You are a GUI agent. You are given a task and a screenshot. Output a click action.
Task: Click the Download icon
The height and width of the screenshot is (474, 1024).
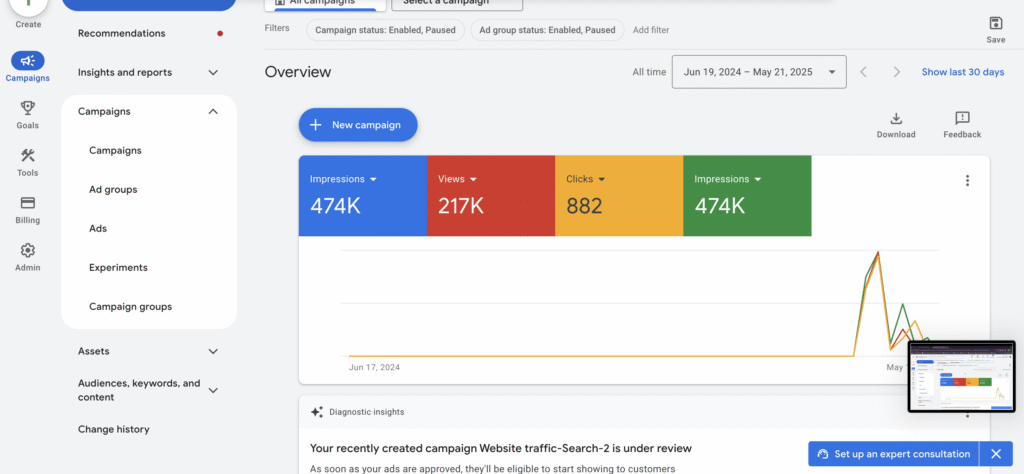896,119
